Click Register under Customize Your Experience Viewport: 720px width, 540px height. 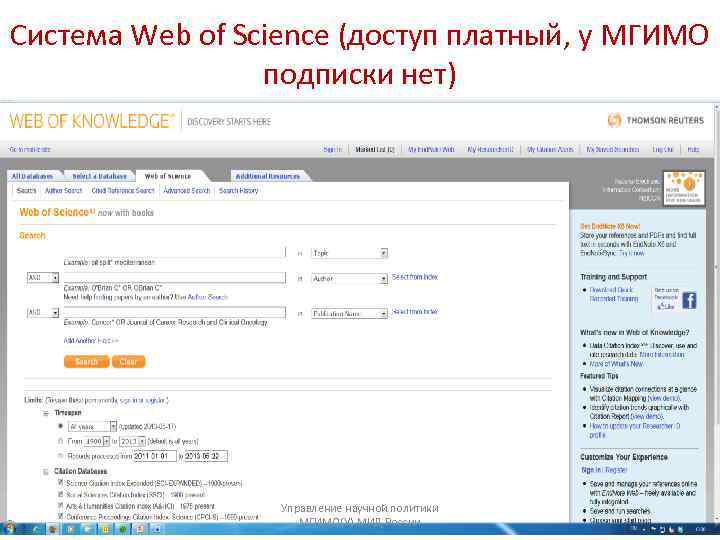tap(616, 470)
